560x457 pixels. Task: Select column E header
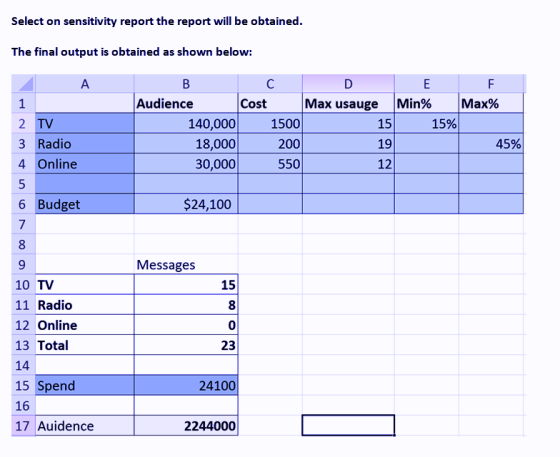(x=426, y=84)
